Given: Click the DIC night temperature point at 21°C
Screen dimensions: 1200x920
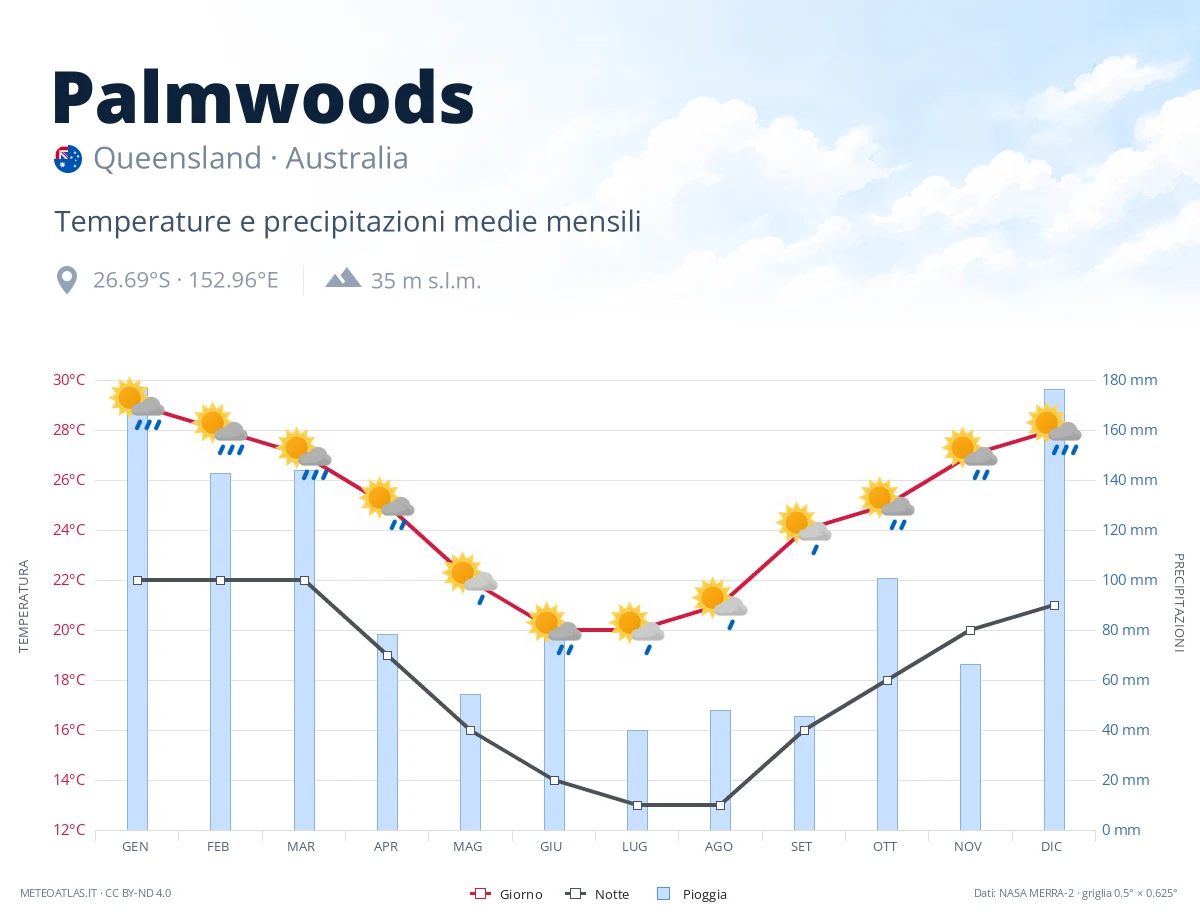Looking at the screenshot, I should click(1054, 605).
